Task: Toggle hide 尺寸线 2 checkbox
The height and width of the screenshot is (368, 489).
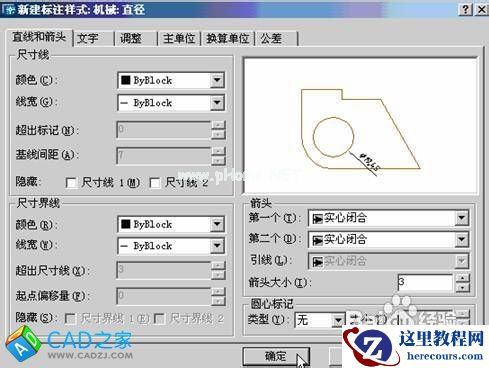Action: click(x=155, y=183)
